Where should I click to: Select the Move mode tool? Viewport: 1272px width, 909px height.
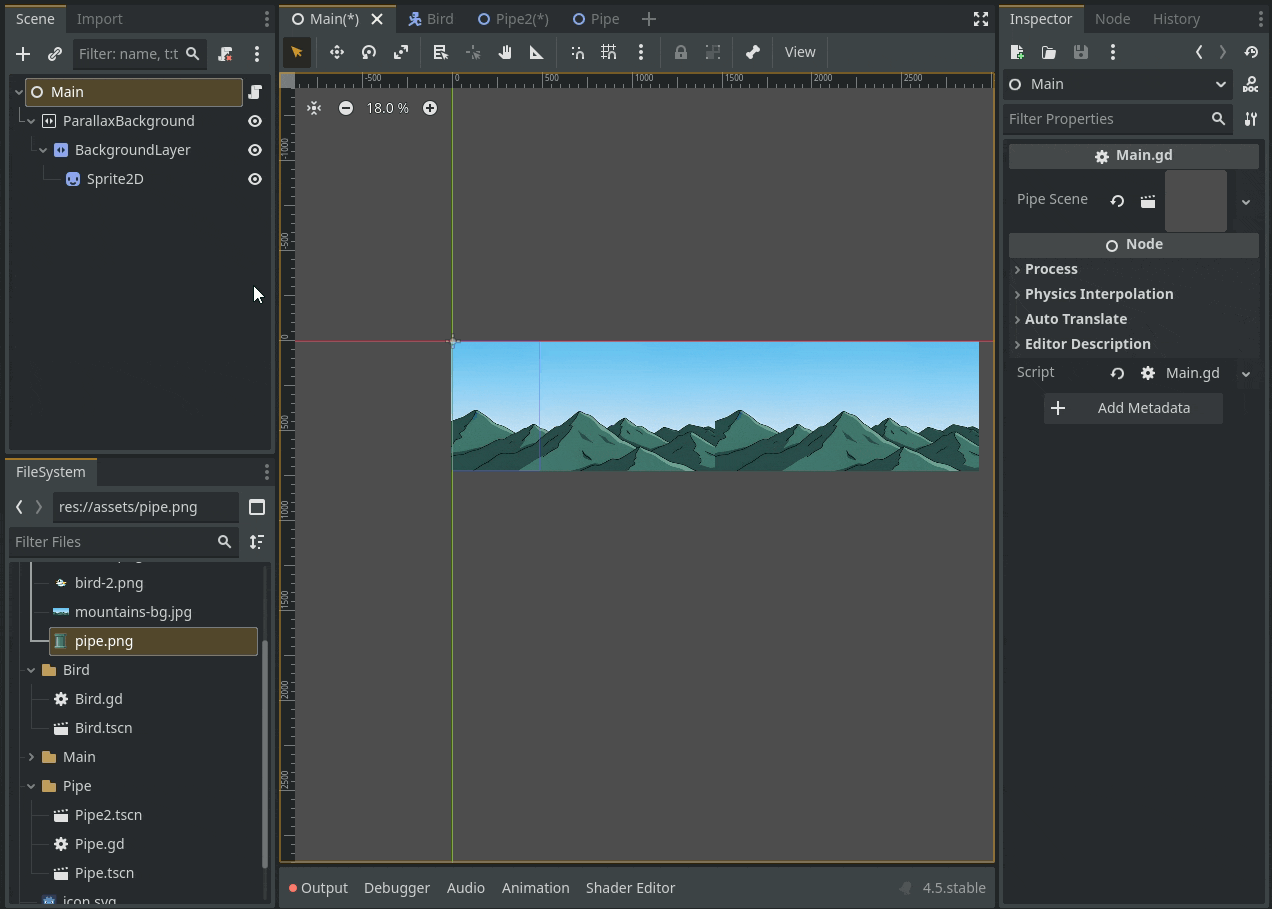pyautogui.click(x=337, y=52)
